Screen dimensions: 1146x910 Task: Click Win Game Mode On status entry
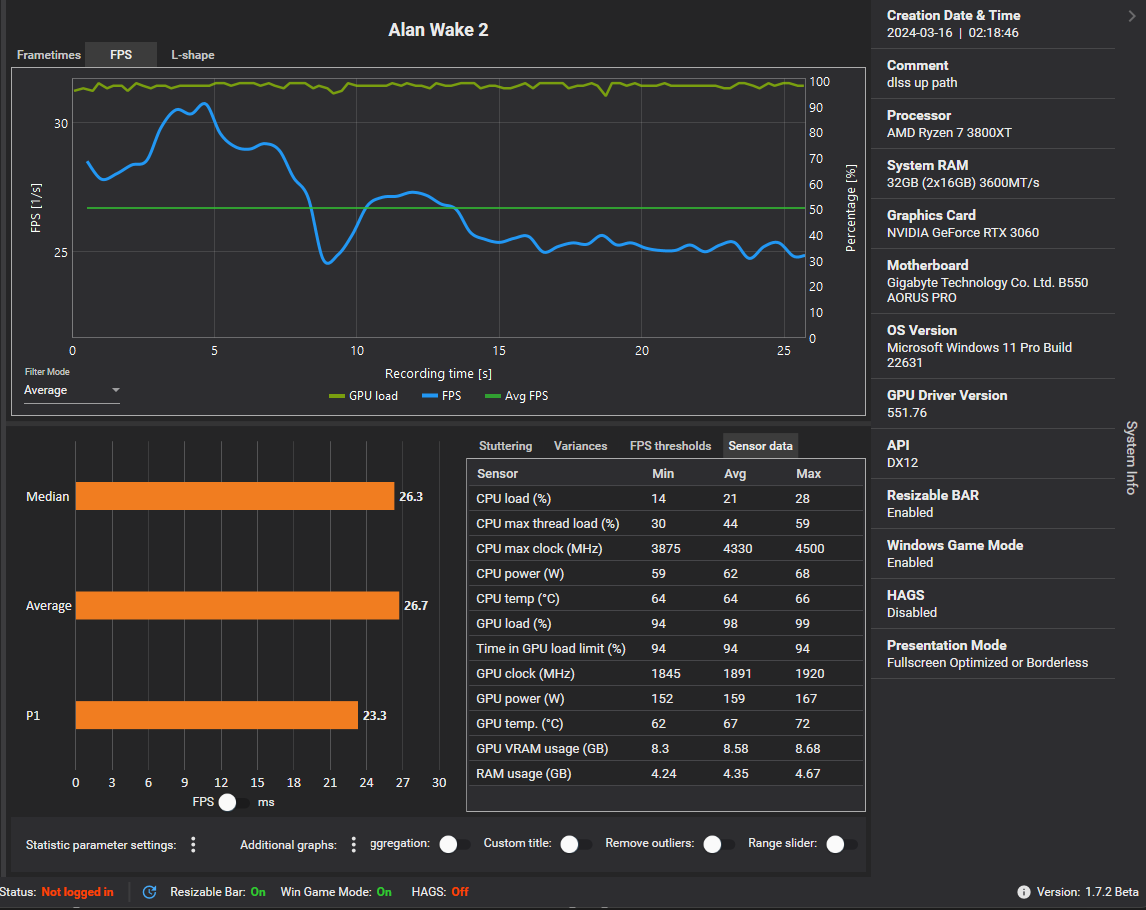(x=335, y=892)
